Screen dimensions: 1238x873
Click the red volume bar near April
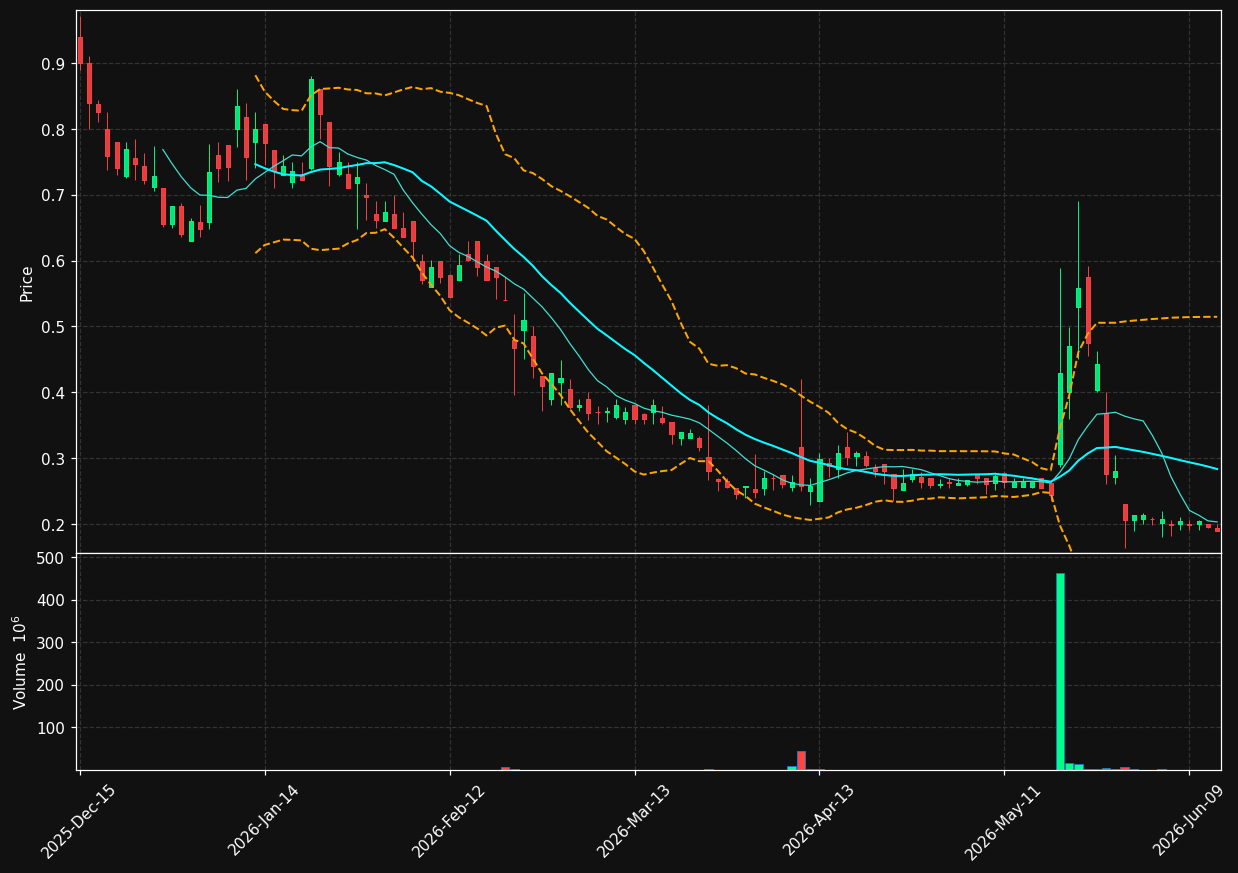[x=801, y=760]
